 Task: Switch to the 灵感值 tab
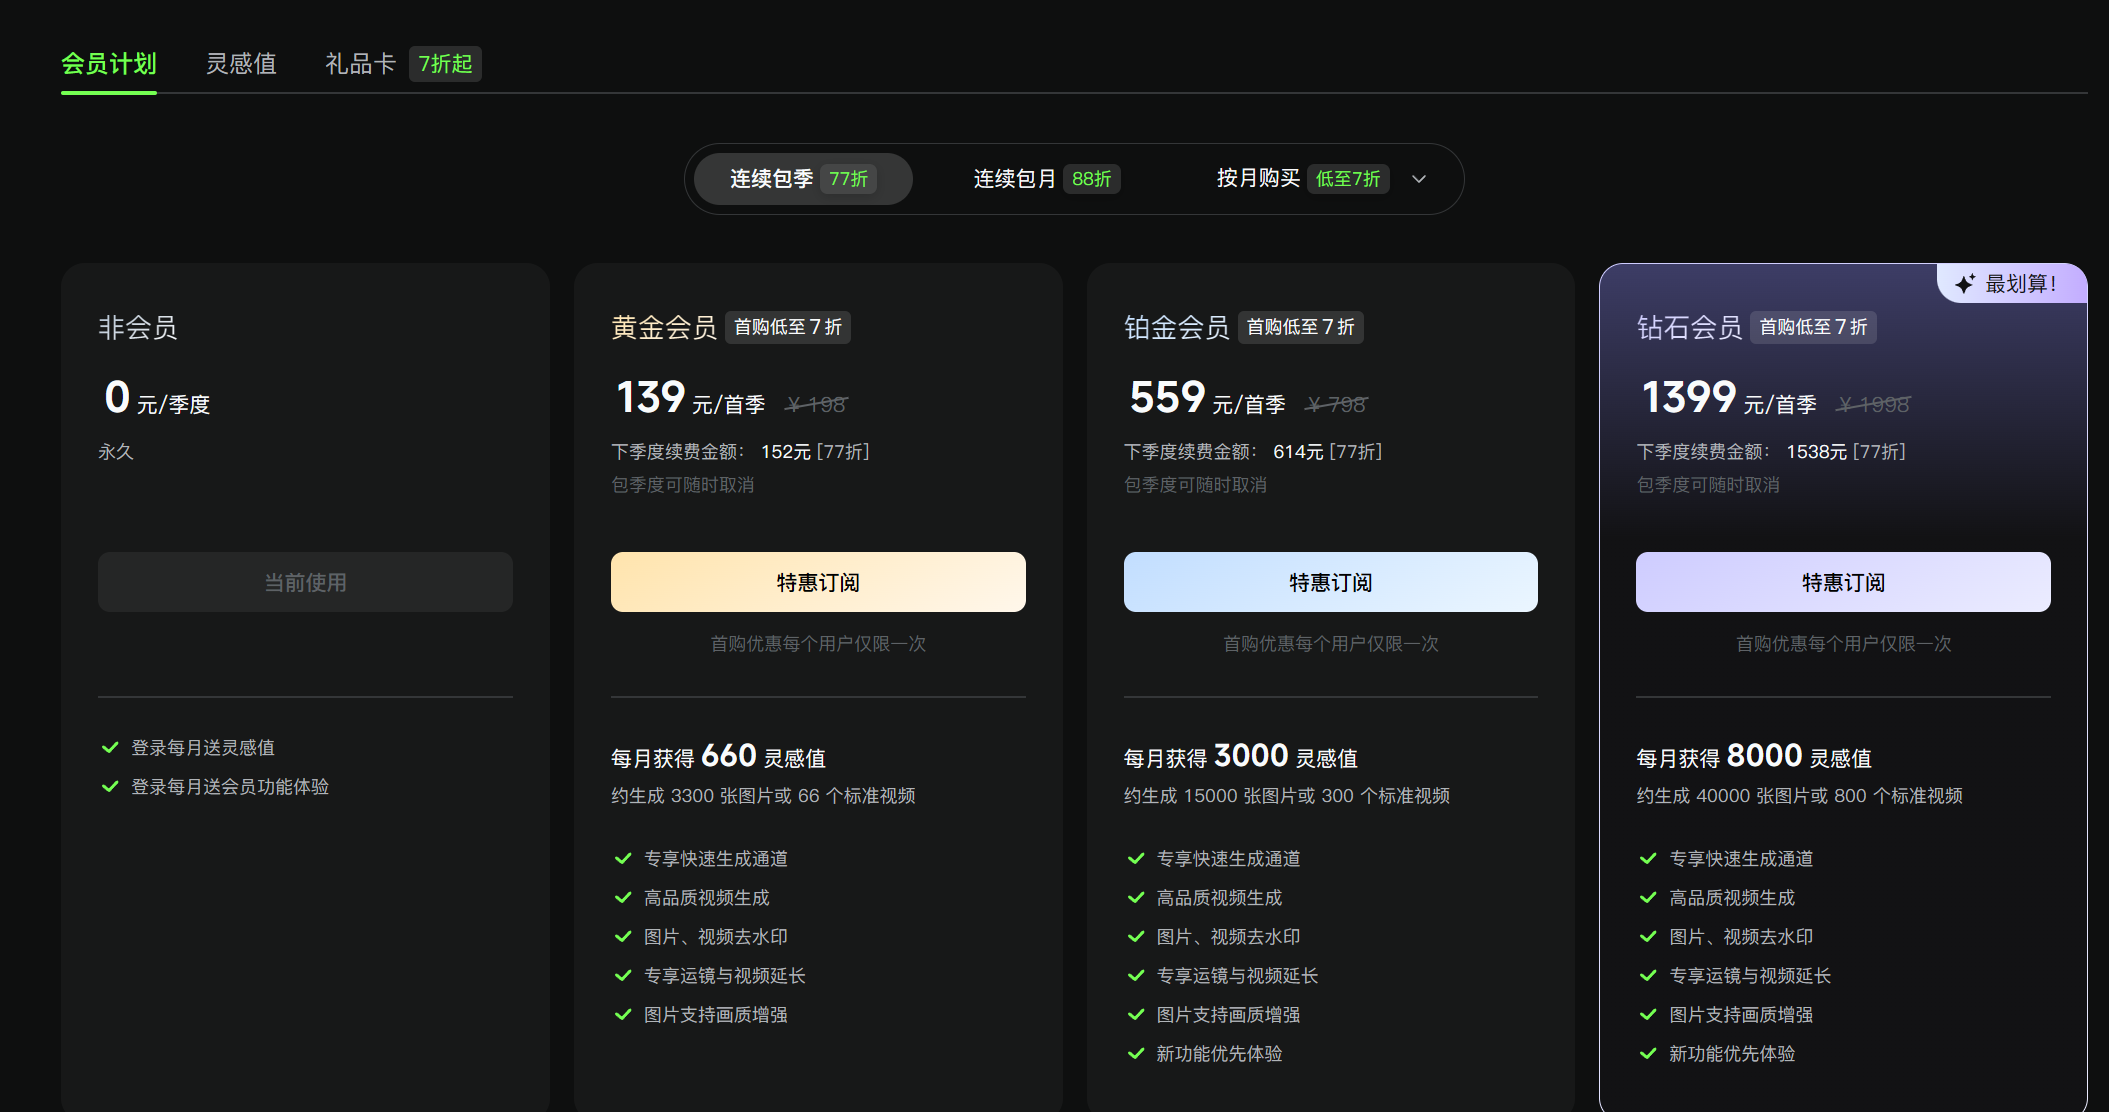click(241, 64)
